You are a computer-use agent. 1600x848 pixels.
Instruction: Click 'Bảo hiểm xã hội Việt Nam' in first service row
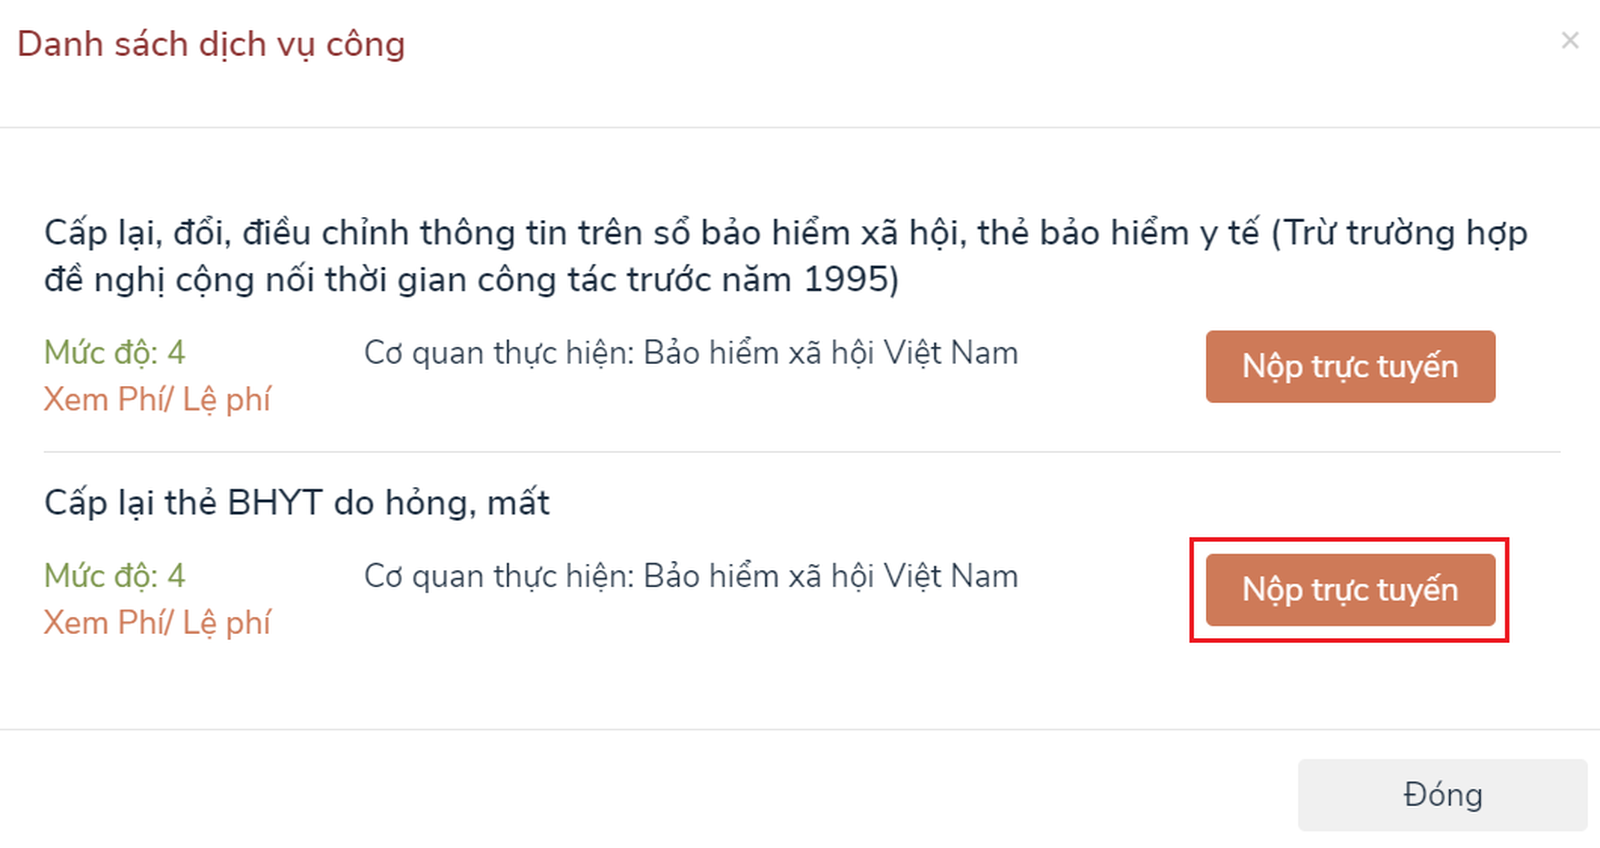(x=830, y=353)
